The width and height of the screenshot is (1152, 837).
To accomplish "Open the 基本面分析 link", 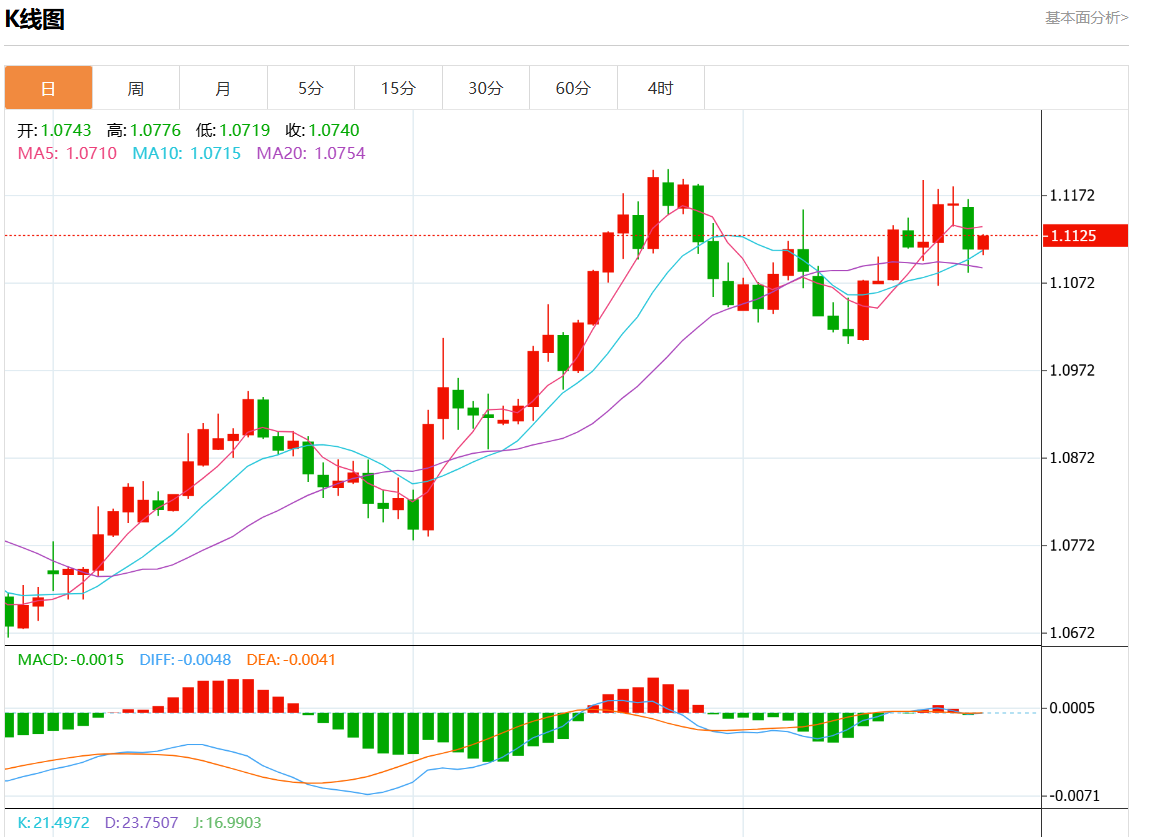I will click(1086, 17).
